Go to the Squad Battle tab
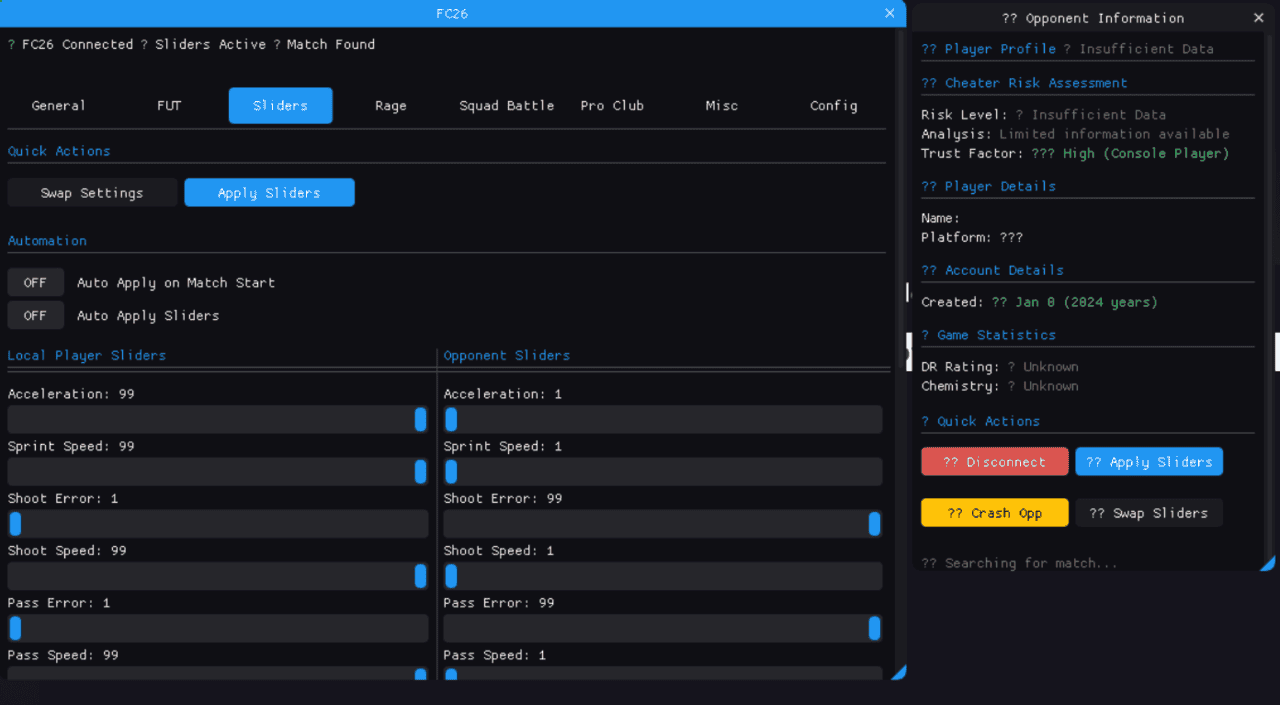This screenshot has height=705, width=1280. [506, 106]
